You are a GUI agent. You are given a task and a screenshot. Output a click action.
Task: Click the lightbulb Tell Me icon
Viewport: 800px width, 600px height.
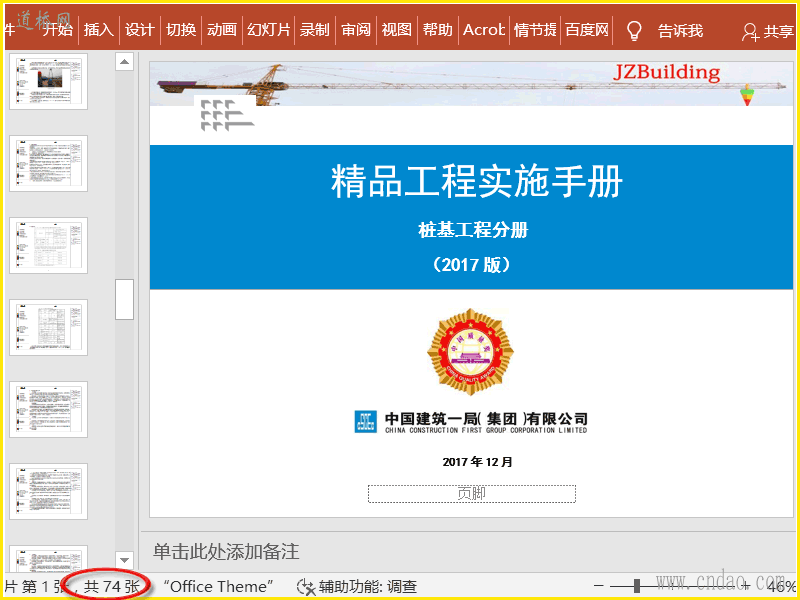tap(634, 31)
